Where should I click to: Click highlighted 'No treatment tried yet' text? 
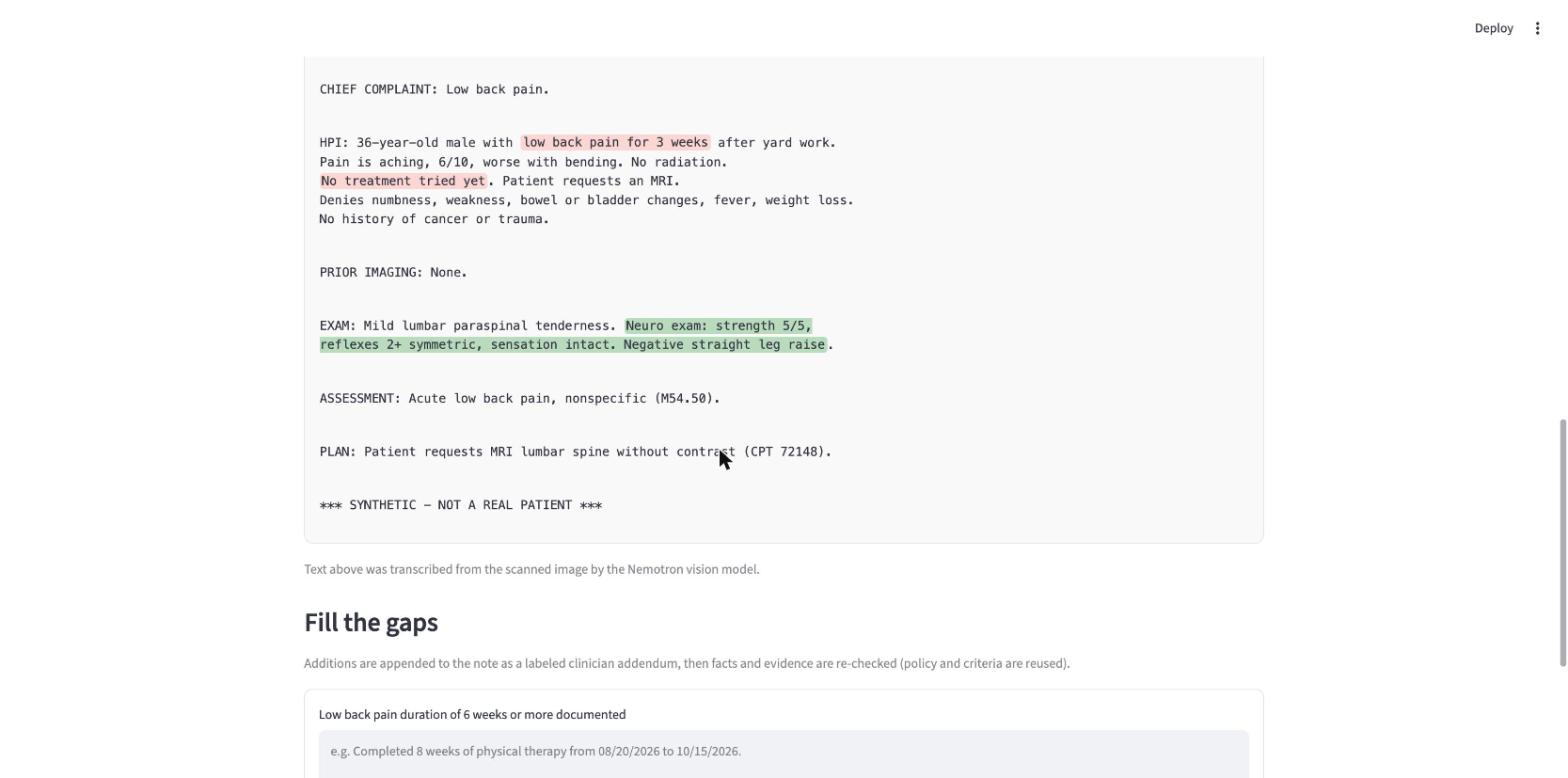404,181
